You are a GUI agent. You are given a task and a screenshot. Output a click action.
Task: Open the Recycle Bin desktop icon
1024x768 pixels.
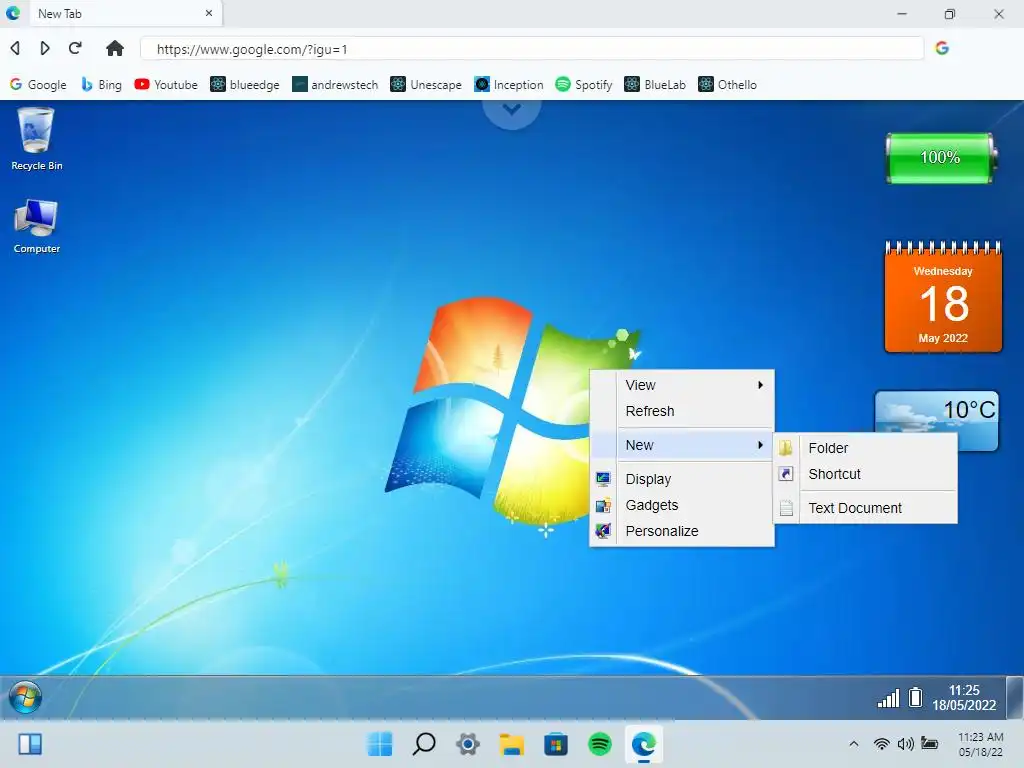click(37, 139)
